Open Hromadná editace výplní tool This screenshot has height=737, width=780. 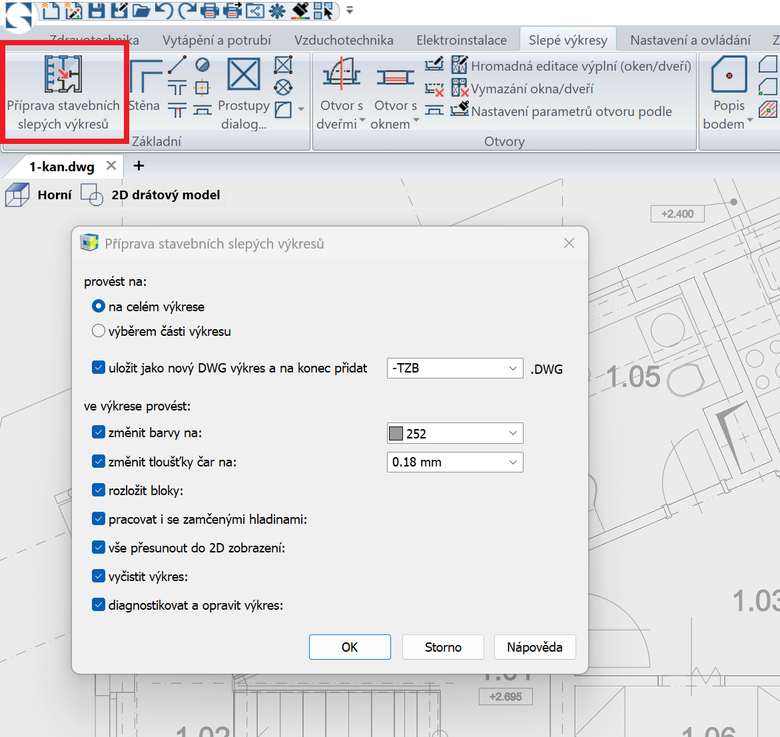click(571, 66)
